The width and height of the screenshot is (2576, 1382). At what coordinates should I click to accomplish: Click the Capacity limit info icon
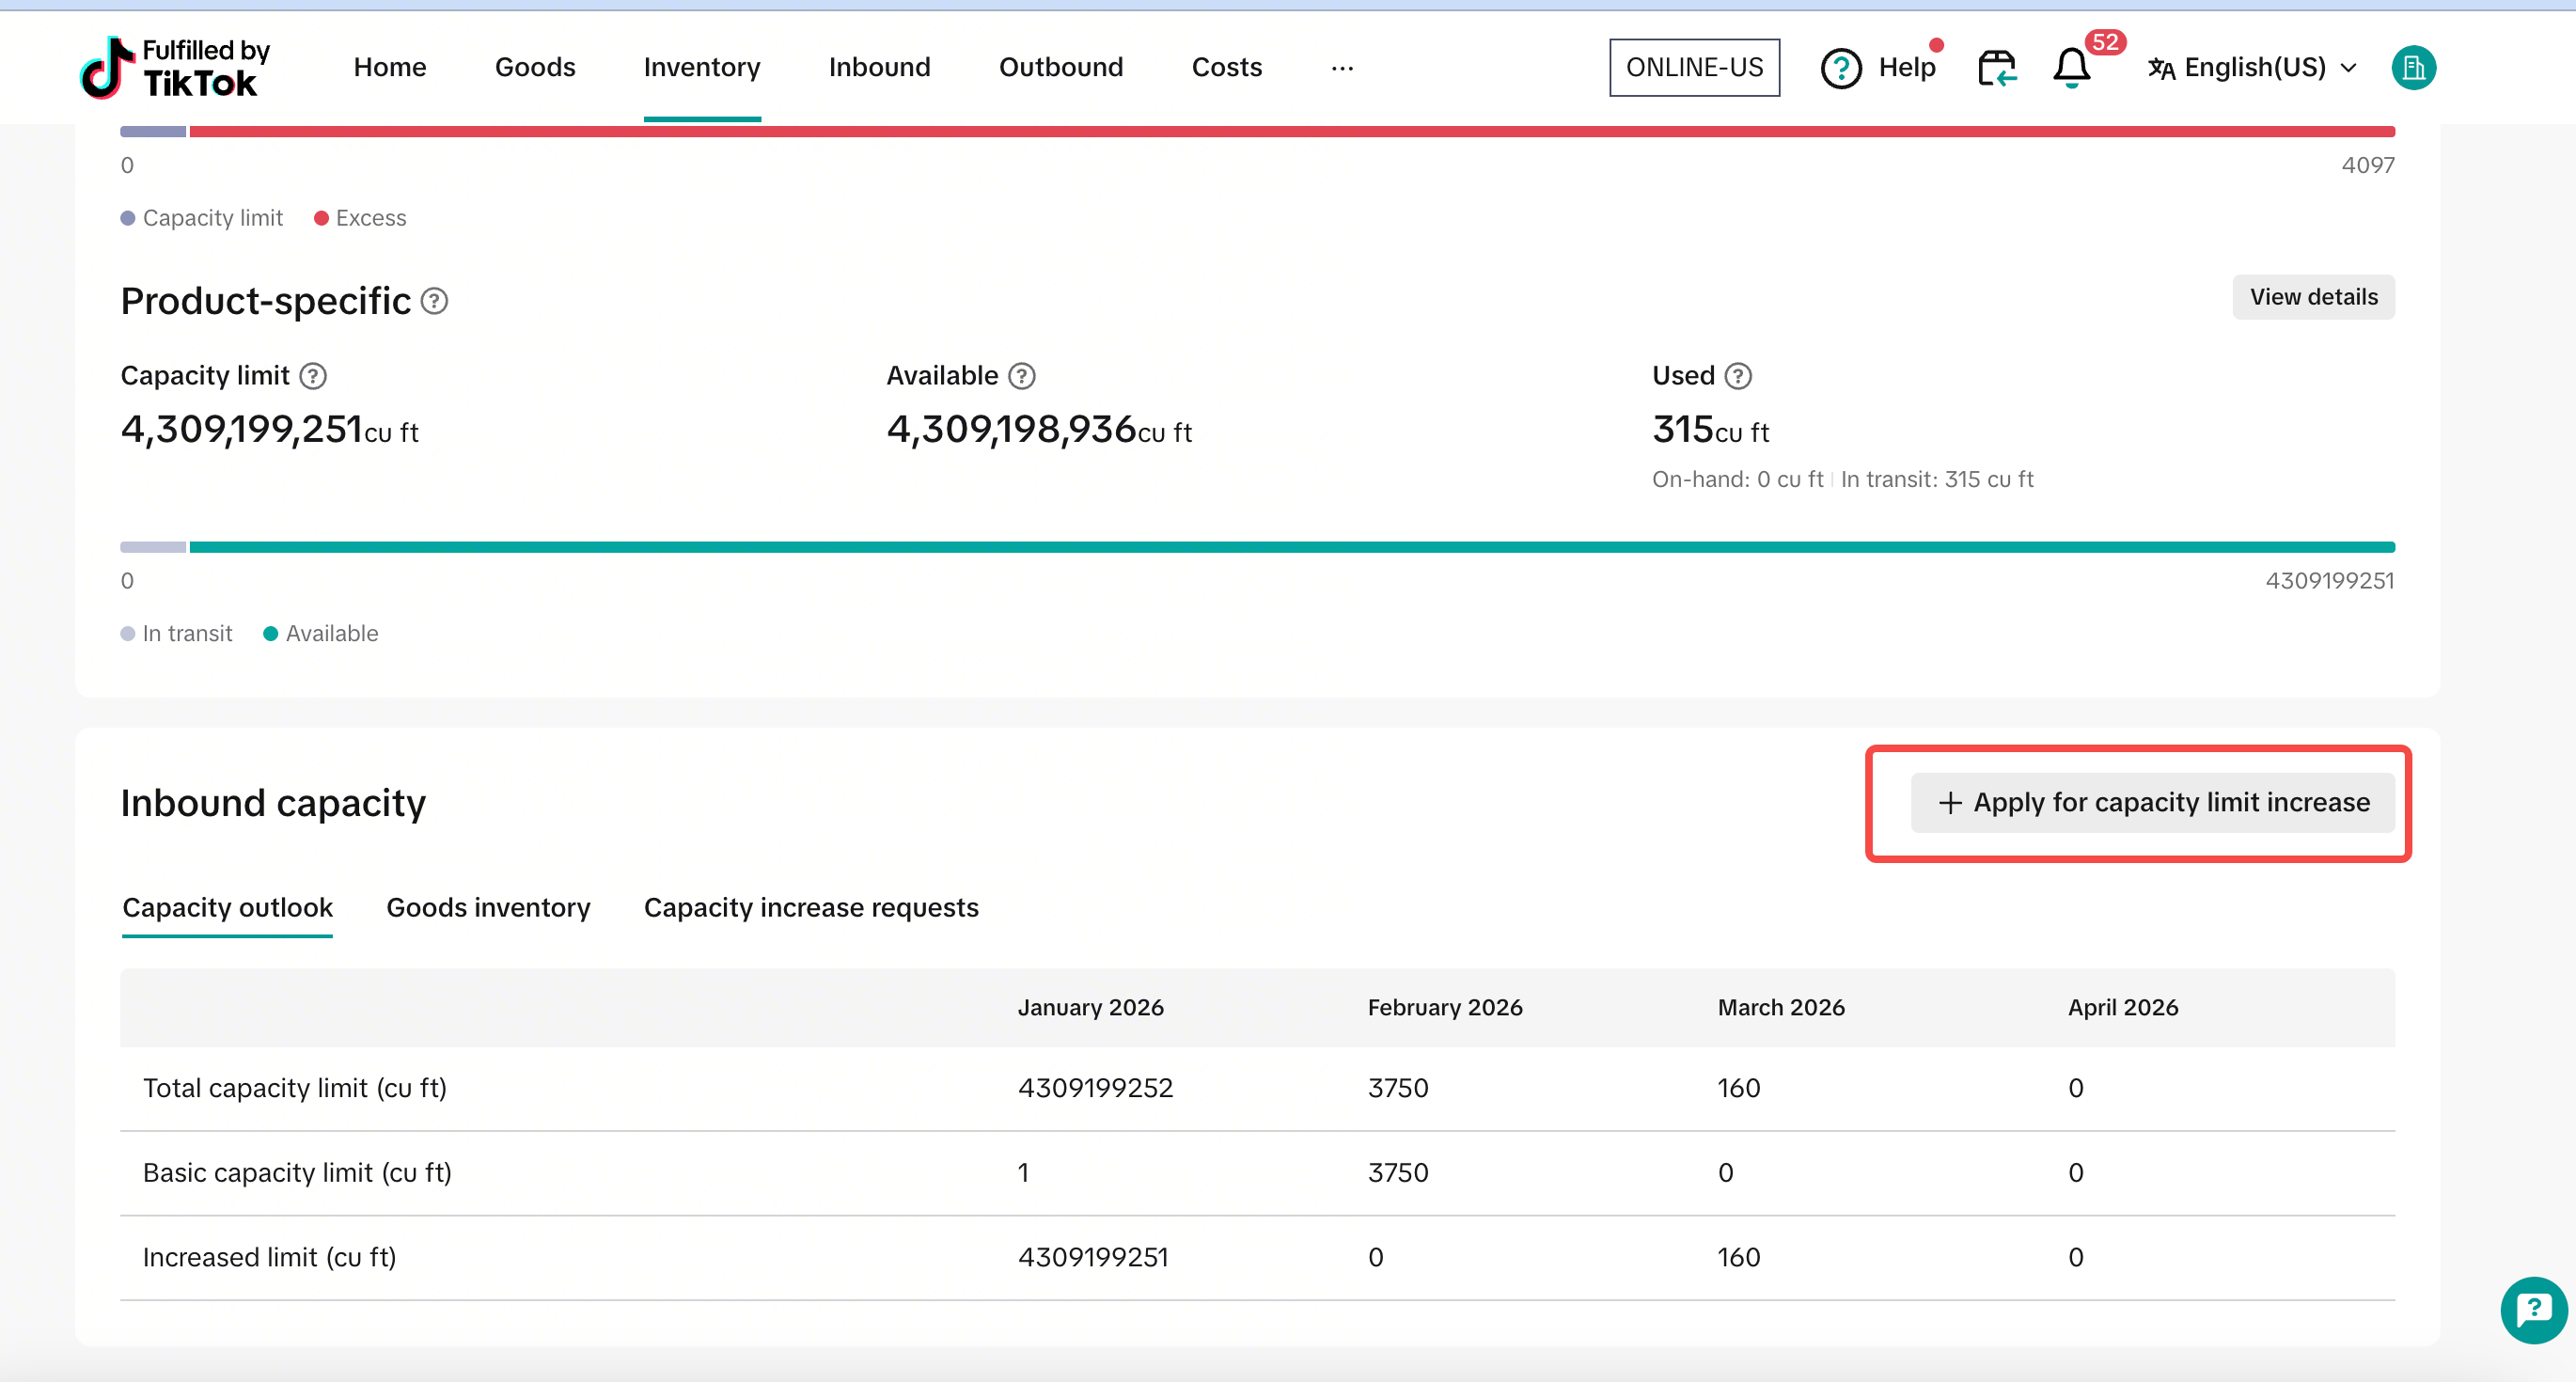[x=313, y=376]
